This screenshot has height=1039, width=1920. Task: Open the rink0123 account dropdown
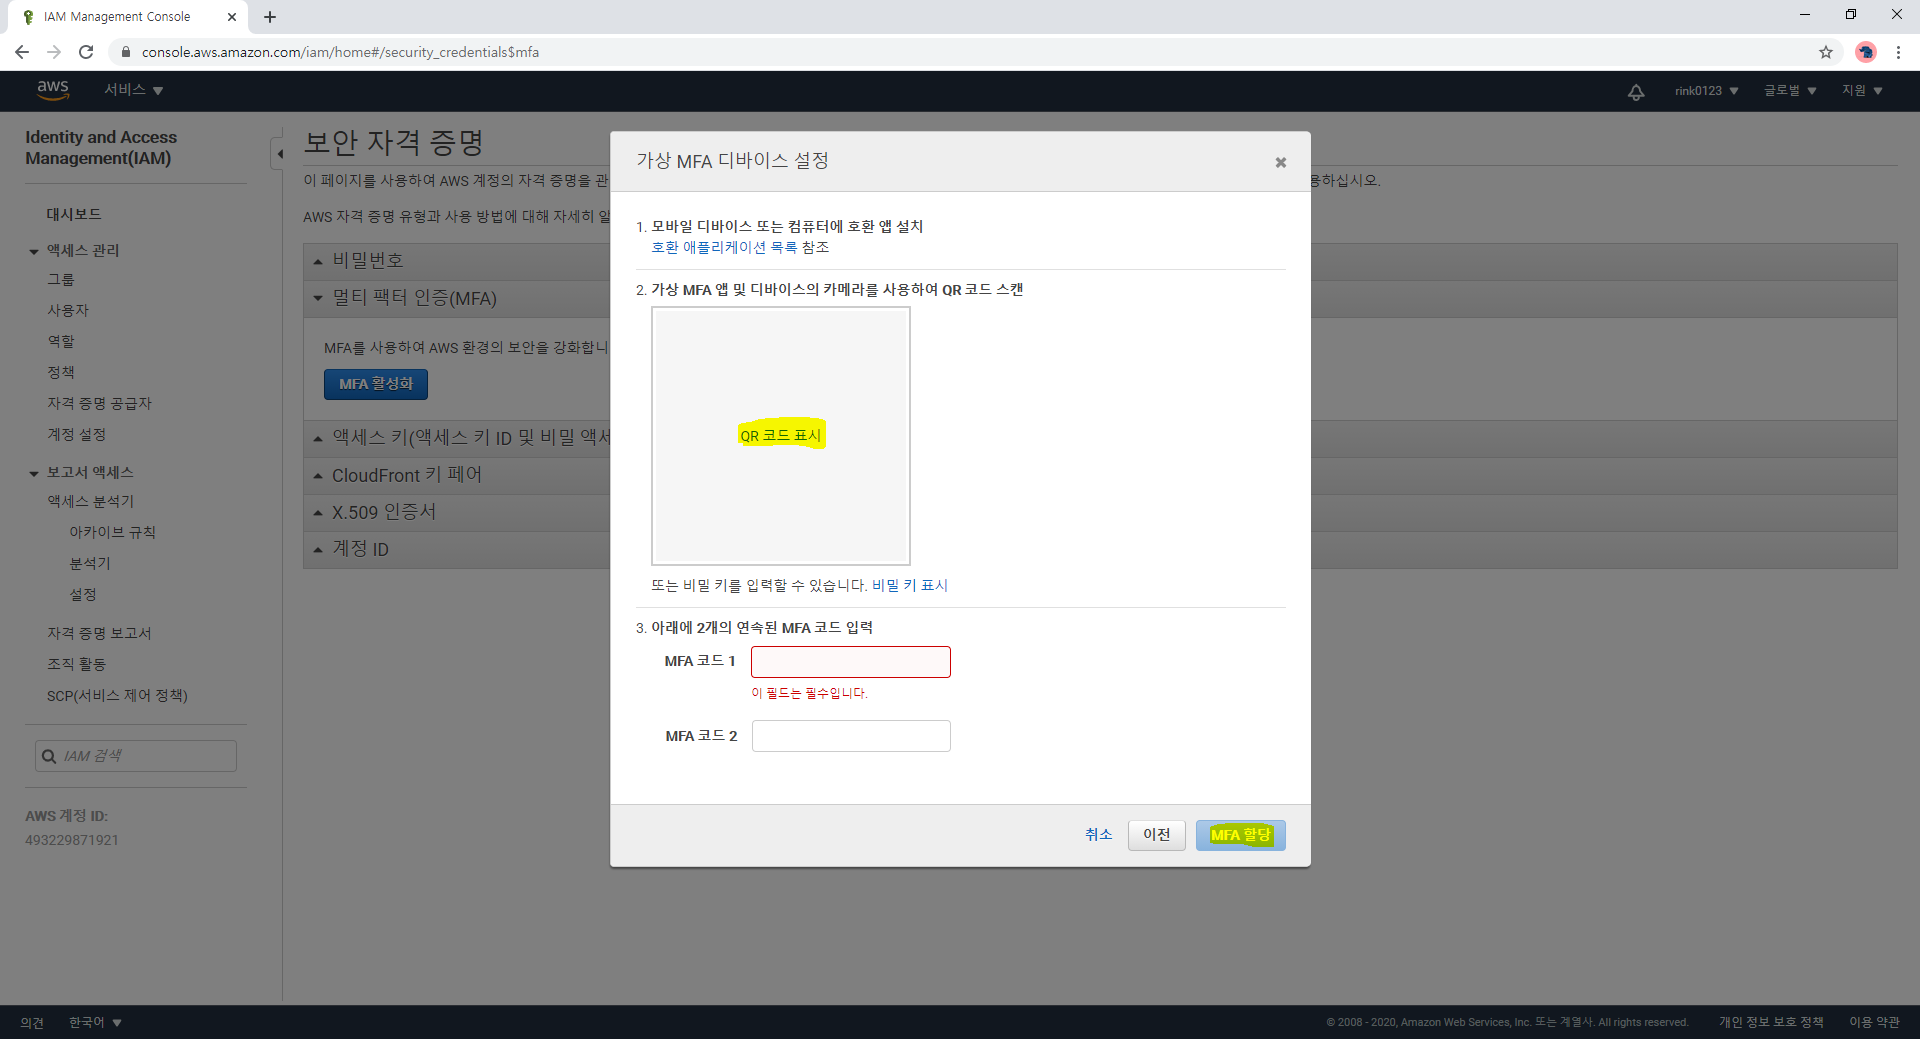point(1707,91)
